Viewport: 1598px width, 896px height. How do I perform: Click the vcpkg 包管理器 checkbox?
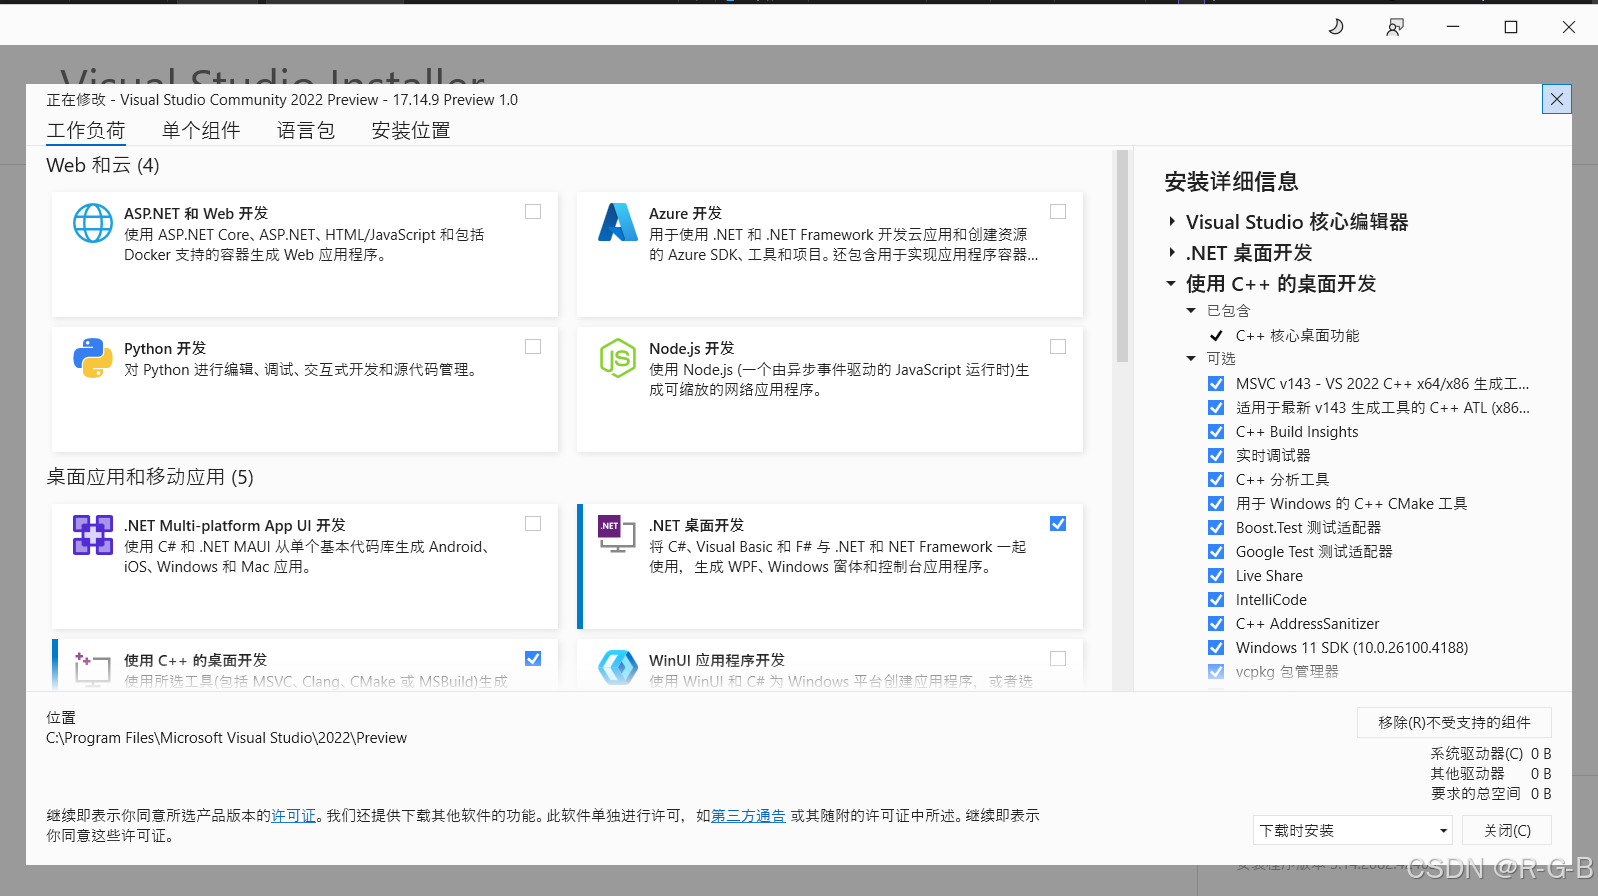(1216, 672)
